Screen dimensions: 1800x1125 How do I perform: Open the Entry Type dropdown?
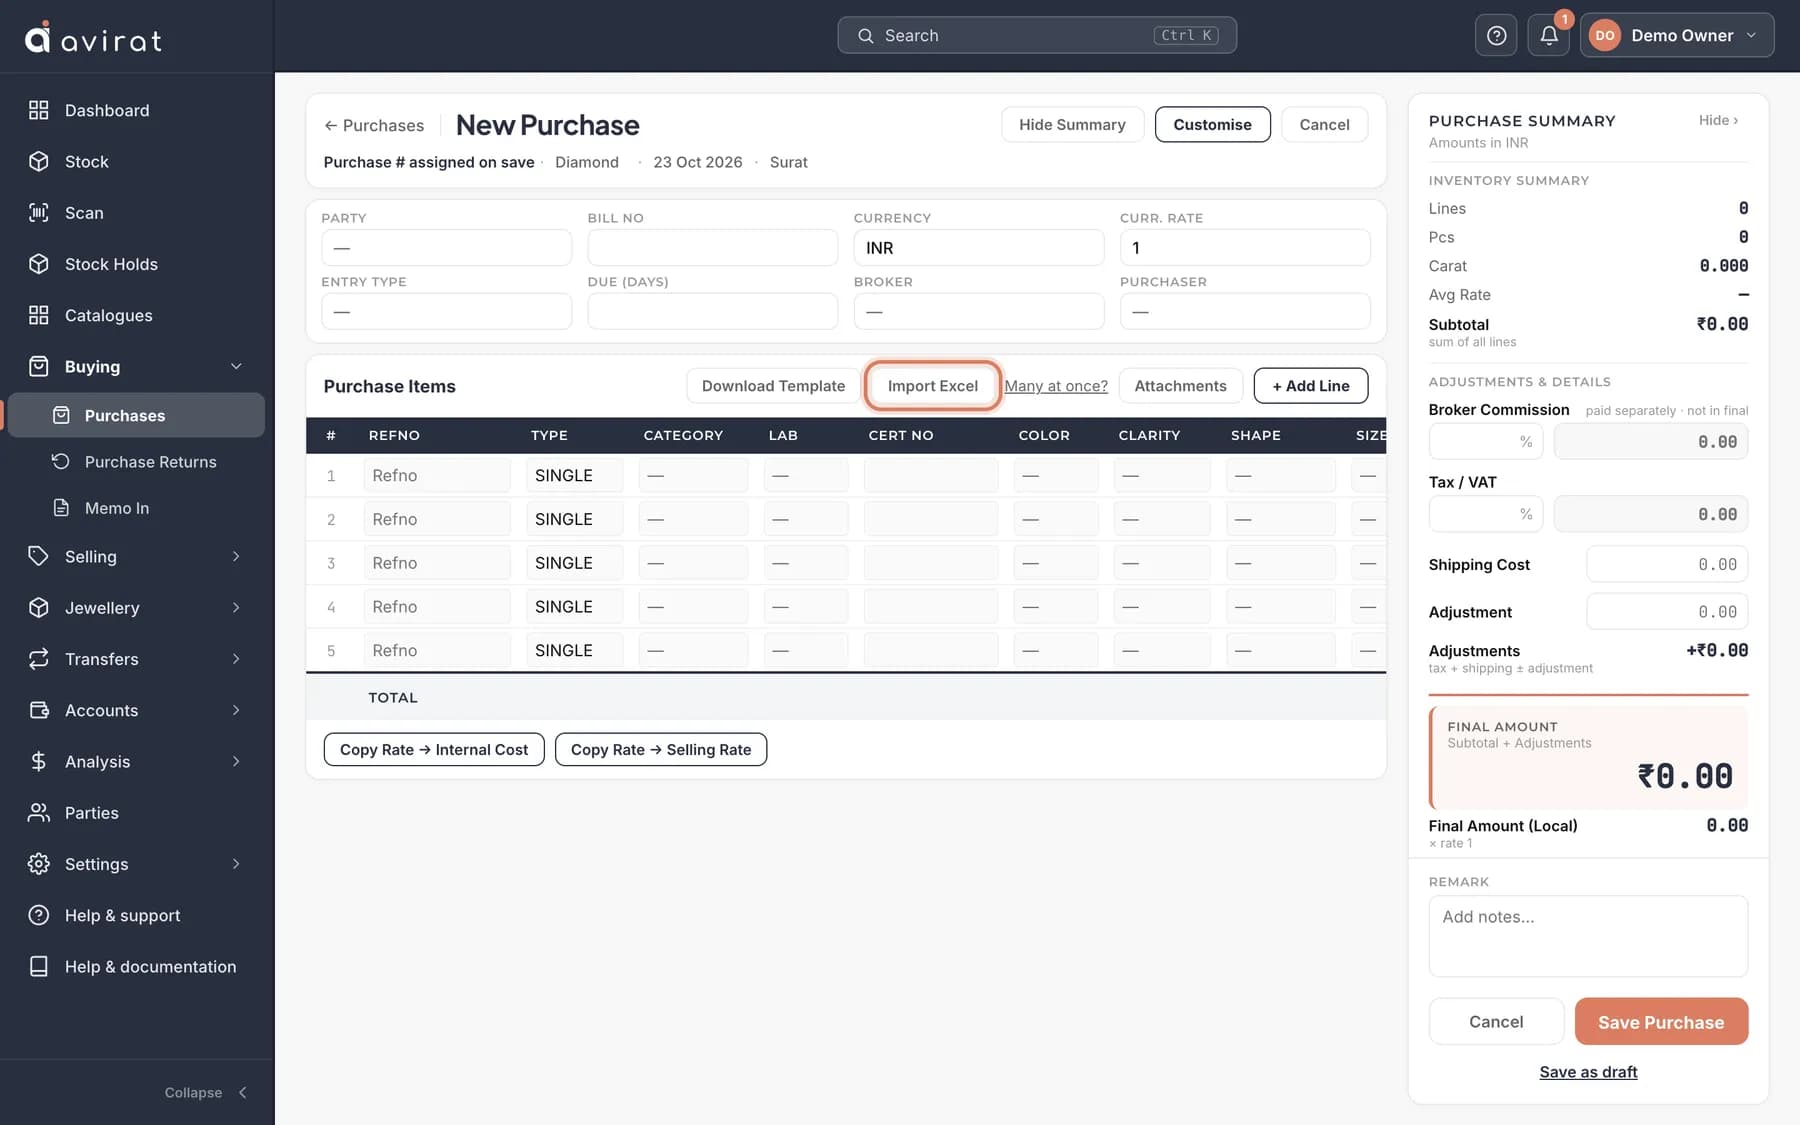tap(446, 311)
